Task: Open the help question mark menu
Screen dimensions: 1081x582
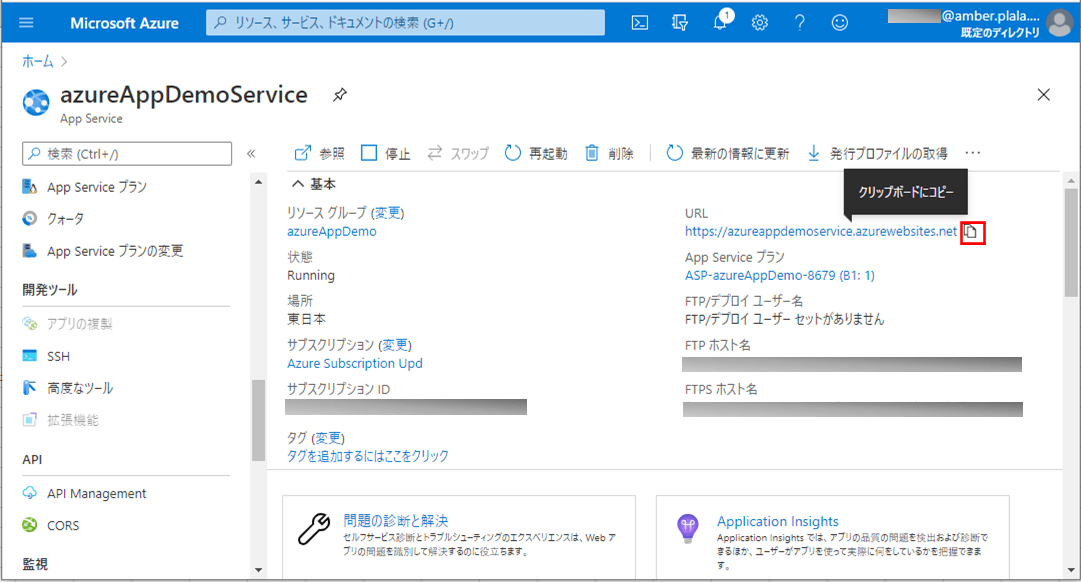Action: [x=799, y=21]
